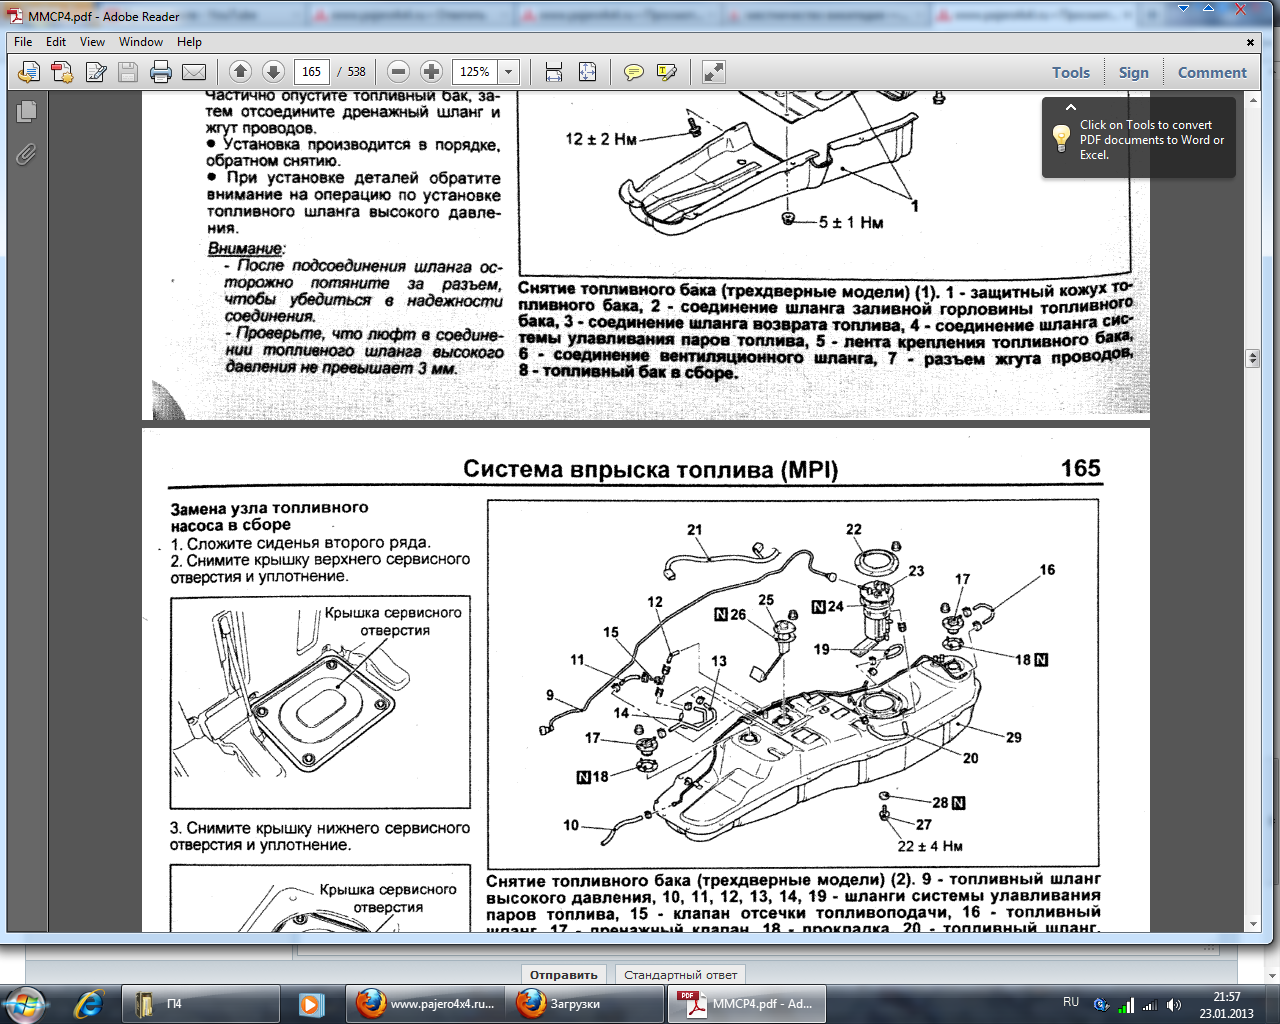This screenshot has width=1280, height=1024.
Task: Open the zoom level dropdown
Action: (509, 72)
